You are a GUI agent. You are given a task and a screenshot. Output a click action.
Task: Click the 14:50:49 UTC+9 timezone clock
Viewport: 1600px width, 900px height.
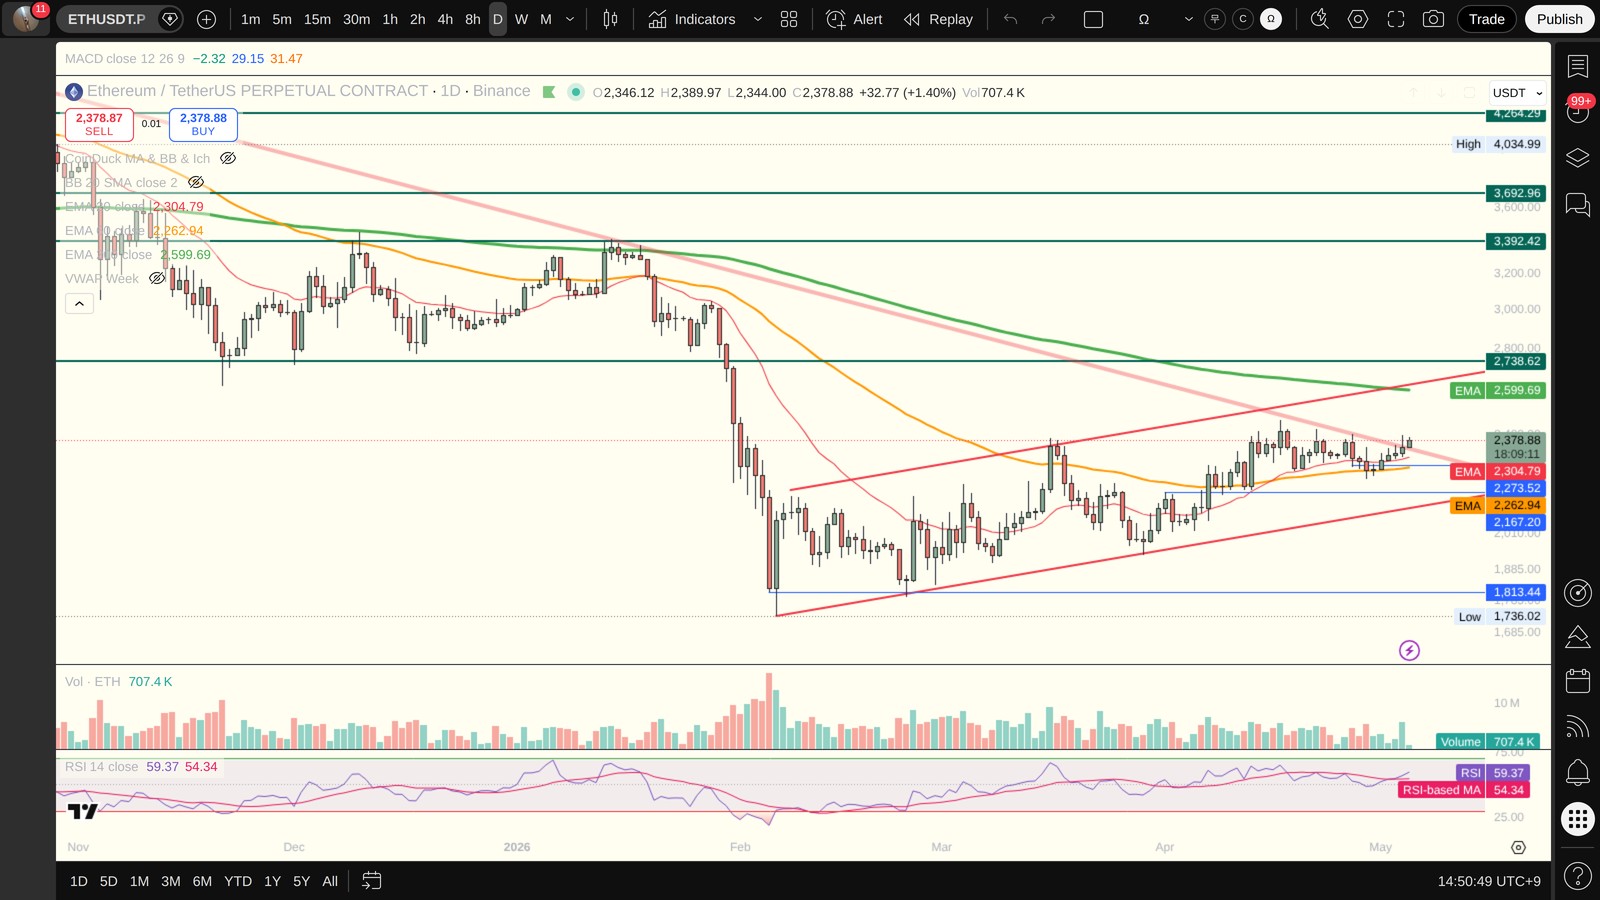tap(1489, 881)
